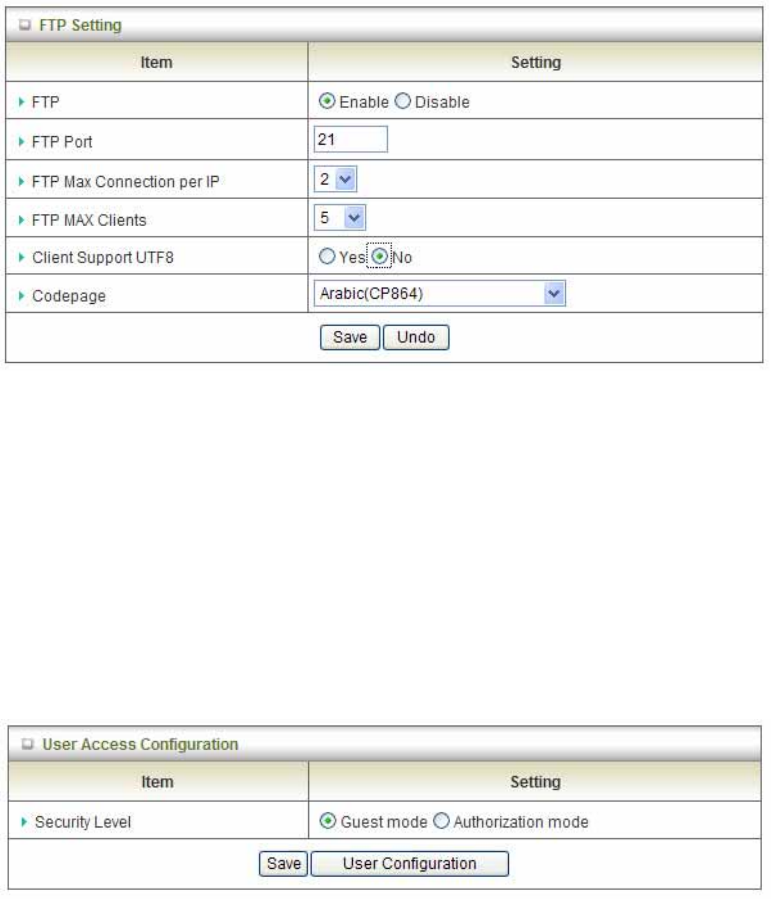Open the Codepage dropdown showing Arabic(CP864)

[440, 294]
